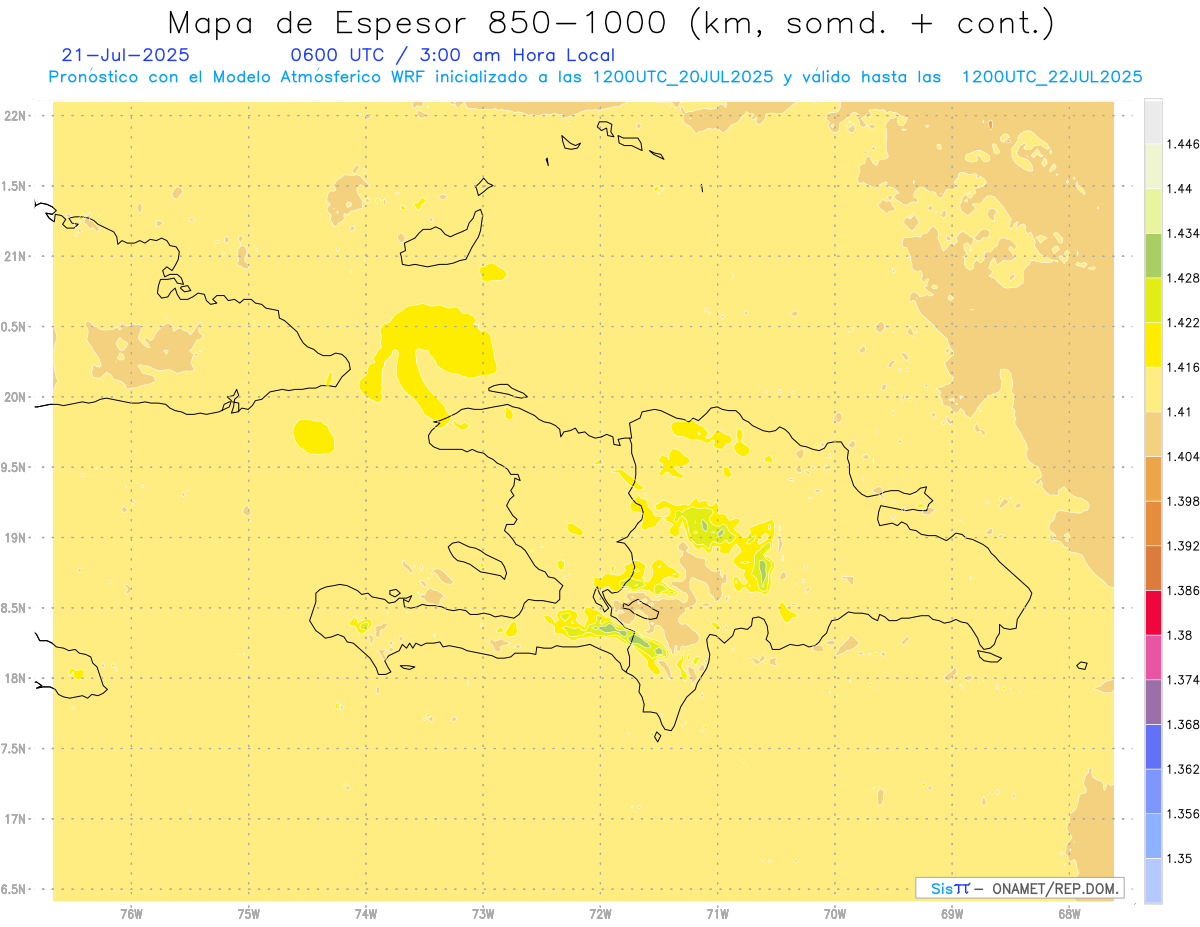Image resolution: width=1200 pixels, height=927 pixels.
Task: Select the red swatch between 1.38 and 1.386
Action: tap(1153, 612)
